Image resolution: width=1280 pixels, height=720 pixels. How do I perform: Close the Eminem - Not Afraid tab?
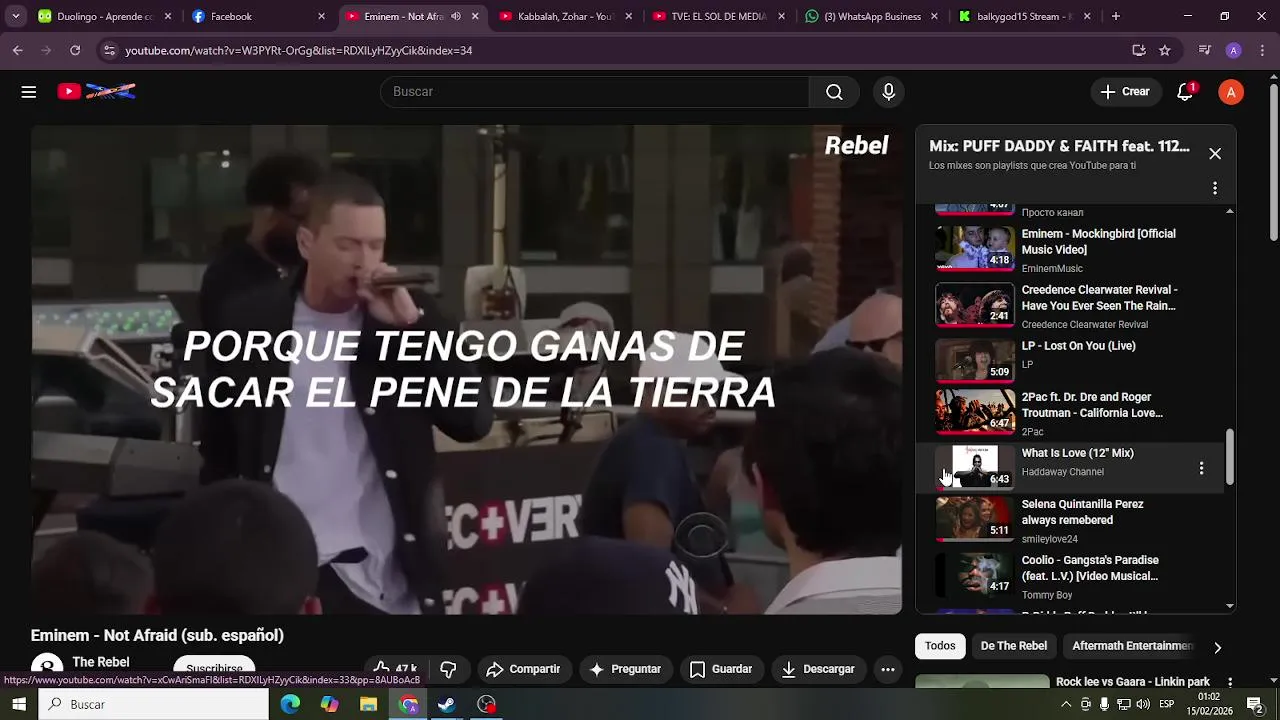475,16
